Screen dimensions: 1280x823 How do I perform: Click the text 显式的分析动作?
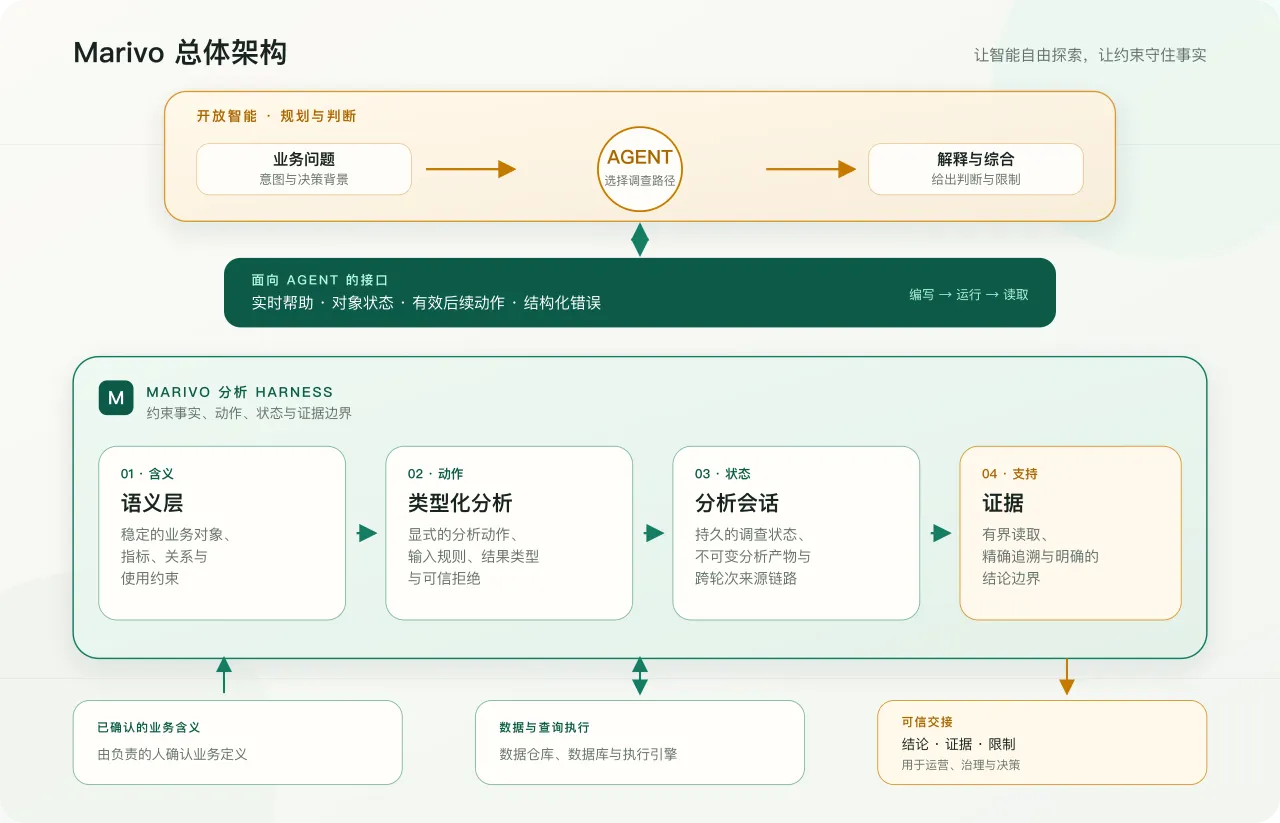pyautogui.click(x=463, y=534)
